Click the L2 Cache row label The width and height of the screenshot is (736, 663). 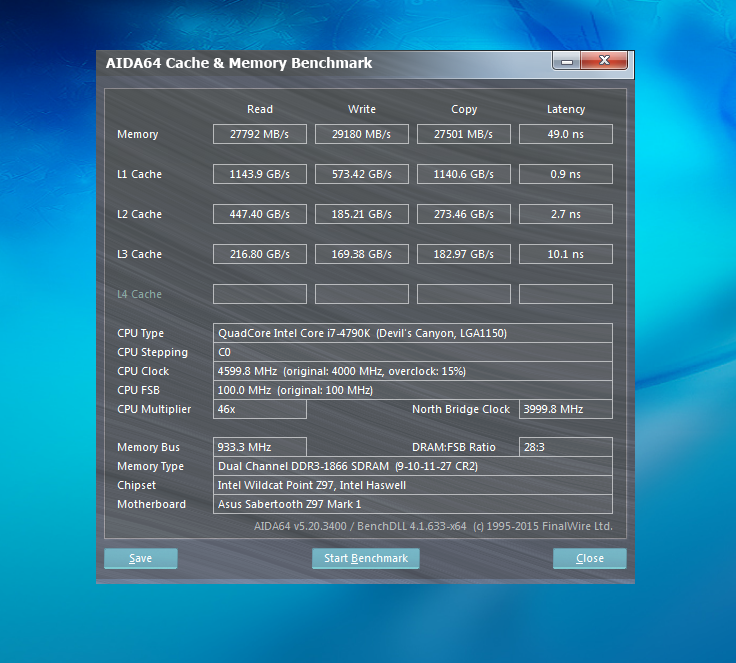139,214
